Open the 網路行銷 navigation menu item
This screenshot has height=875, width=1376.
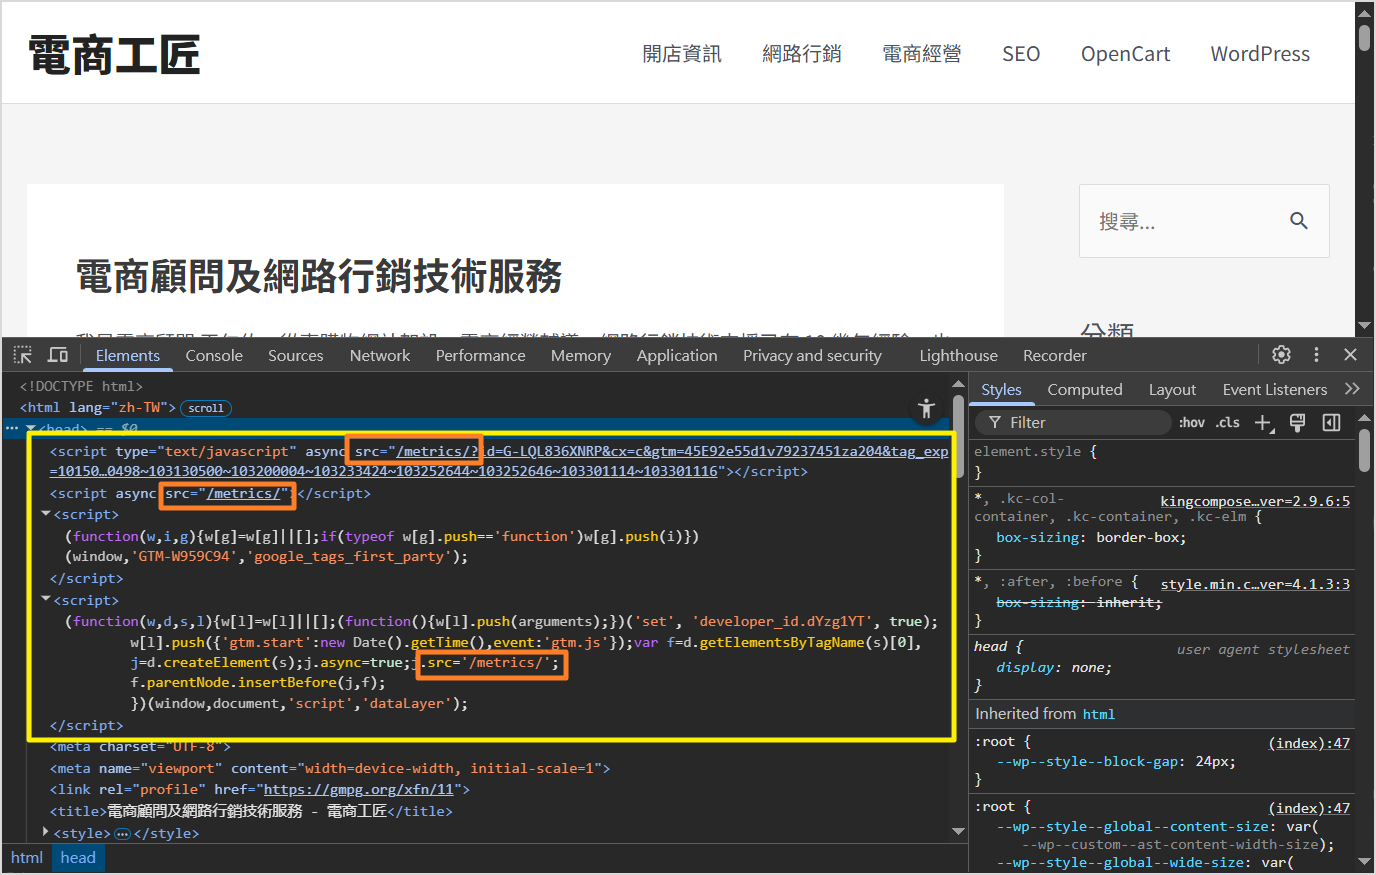pyautogui.click(x=802, y=54)
